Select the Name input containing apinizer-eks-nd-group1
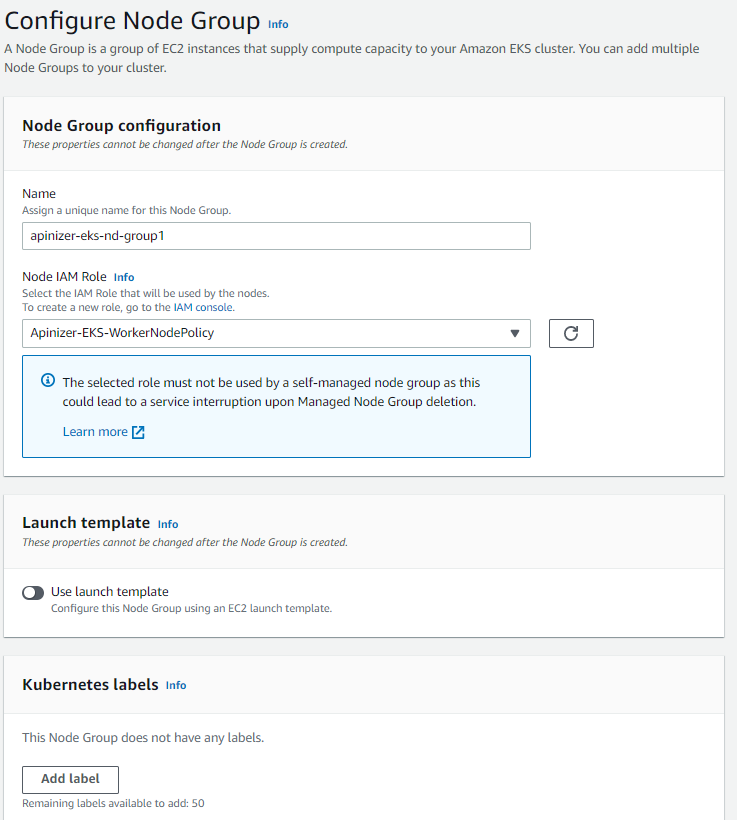 [x=277, y=235]
